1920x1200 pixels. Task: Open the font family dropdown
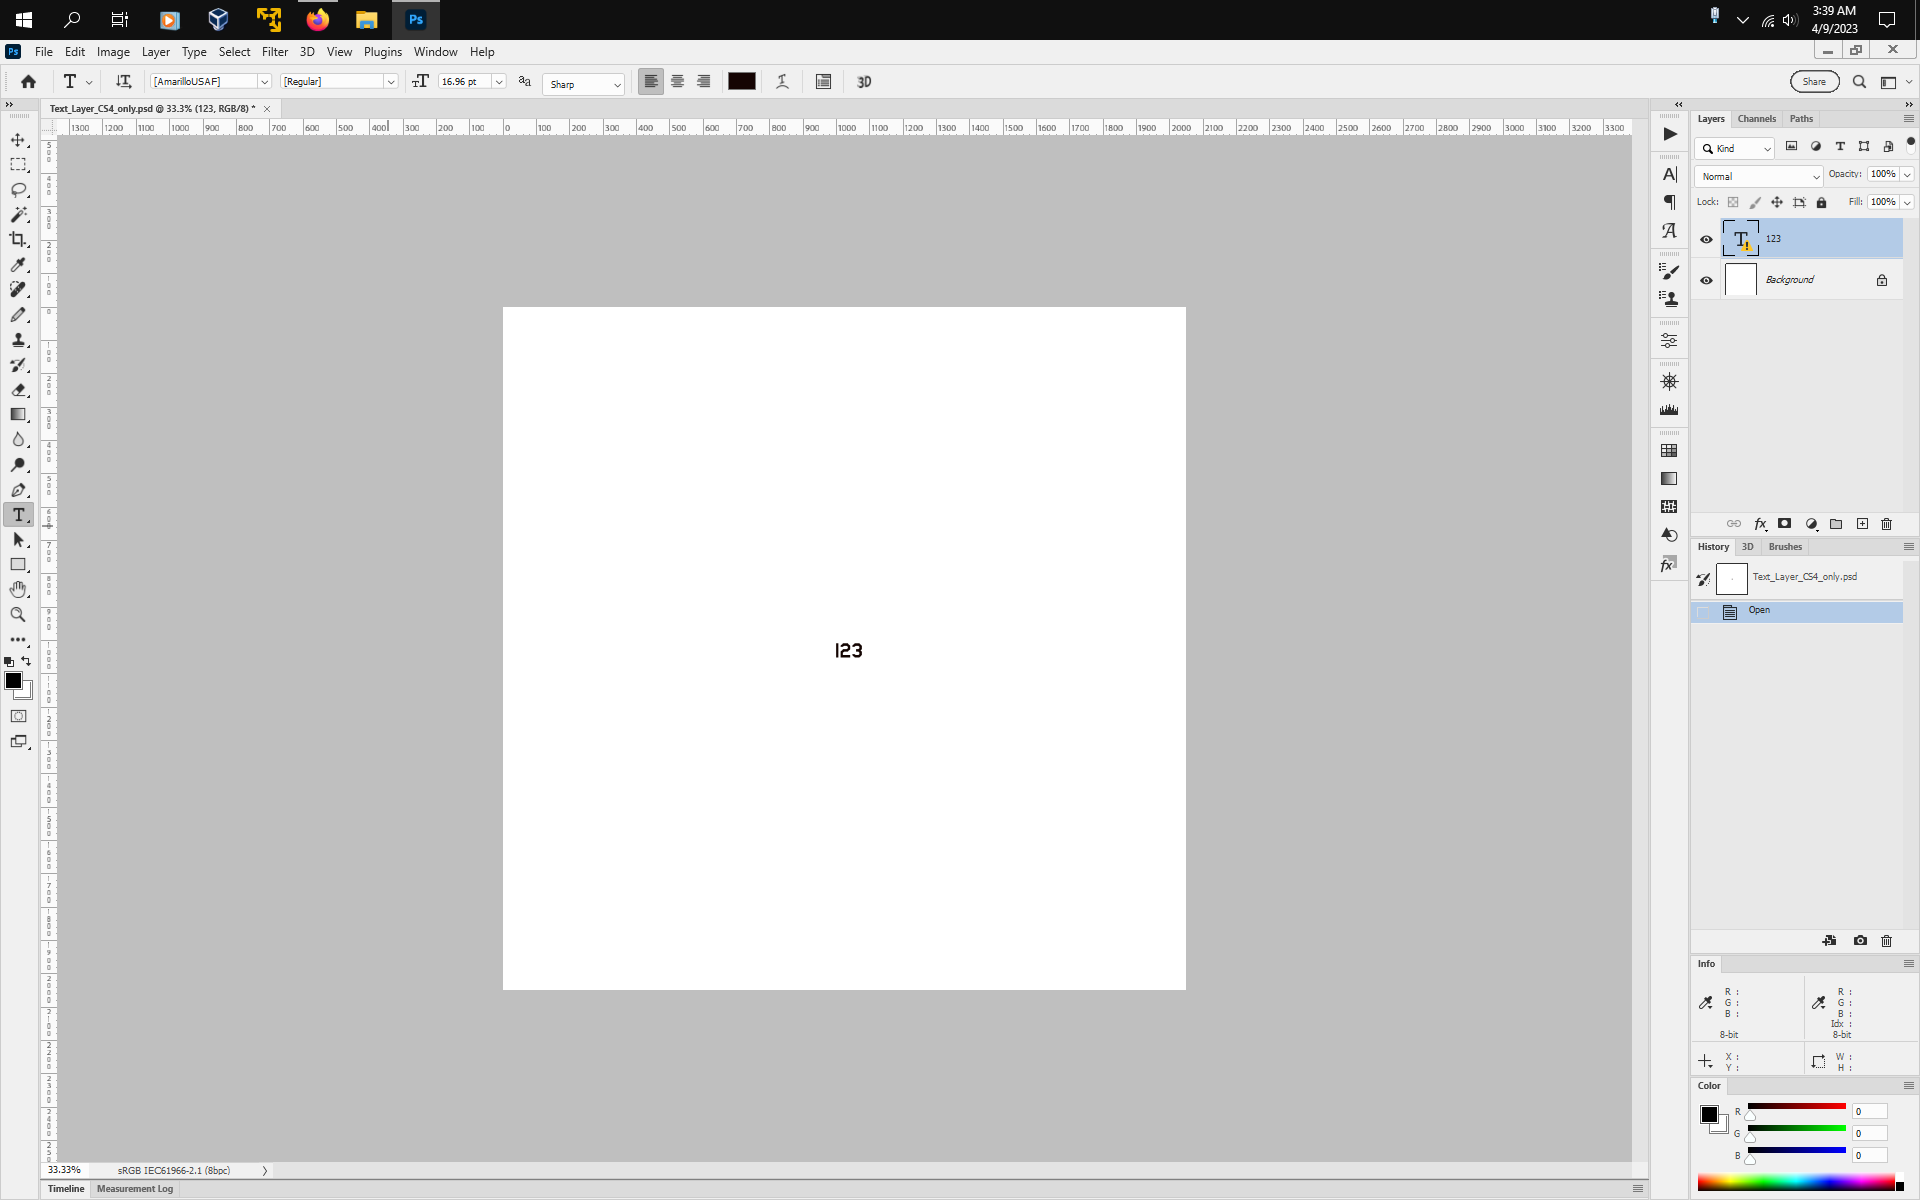click(264, 81)
